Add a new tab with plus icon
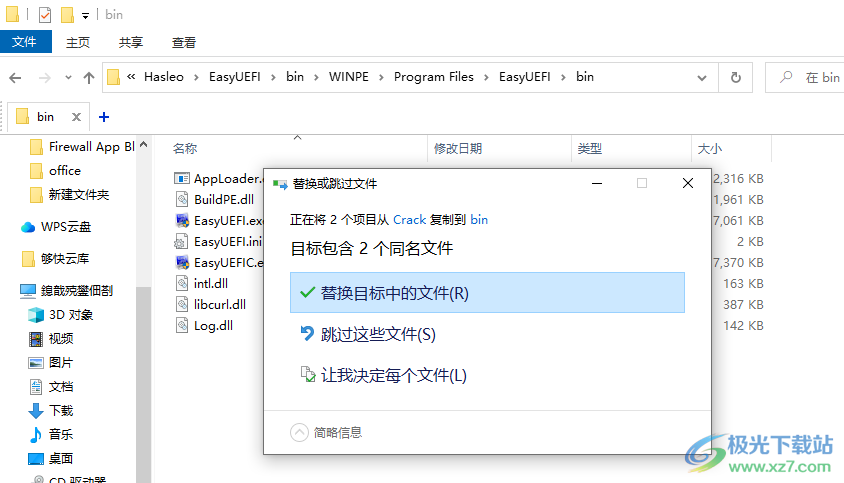844x483 pixels. click(x=104, y=117)
